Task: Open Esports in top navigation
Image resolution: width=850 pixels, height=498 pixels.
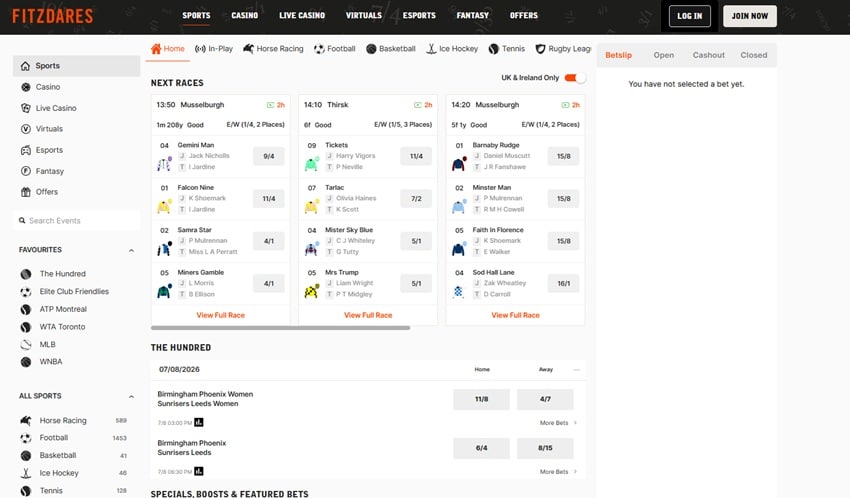Action: click(x=419, y=16)
